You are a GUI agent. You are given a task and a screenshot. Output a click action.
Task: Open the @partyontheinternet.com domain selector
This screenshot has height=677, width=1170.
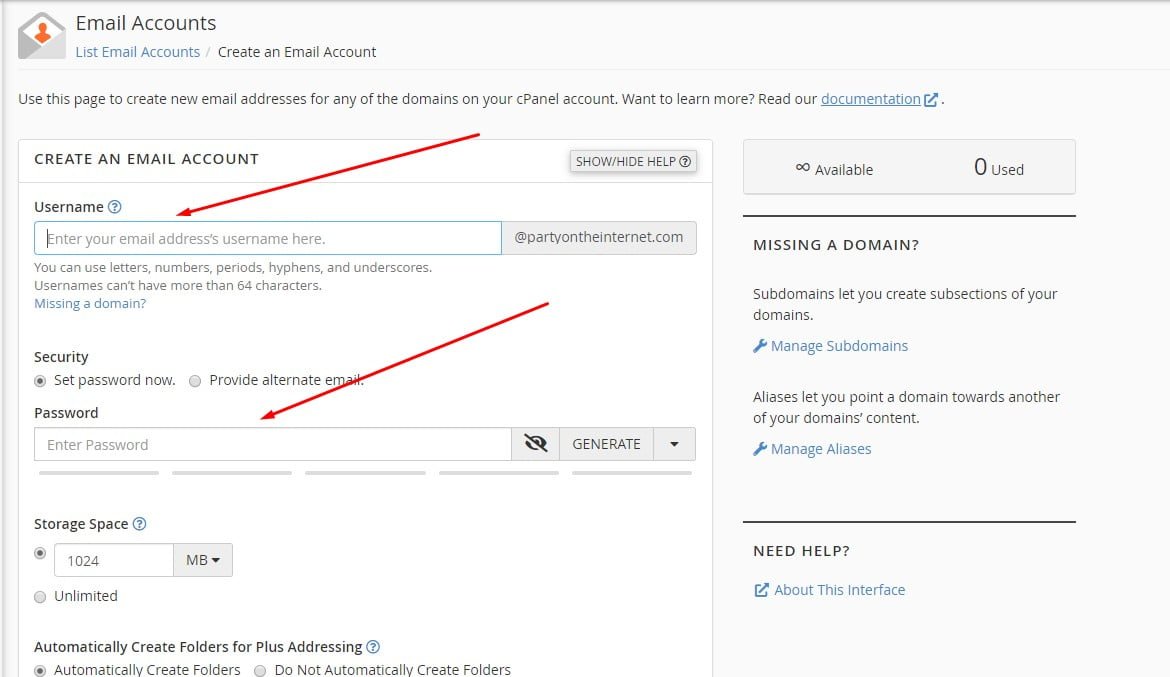coord(598,238)
